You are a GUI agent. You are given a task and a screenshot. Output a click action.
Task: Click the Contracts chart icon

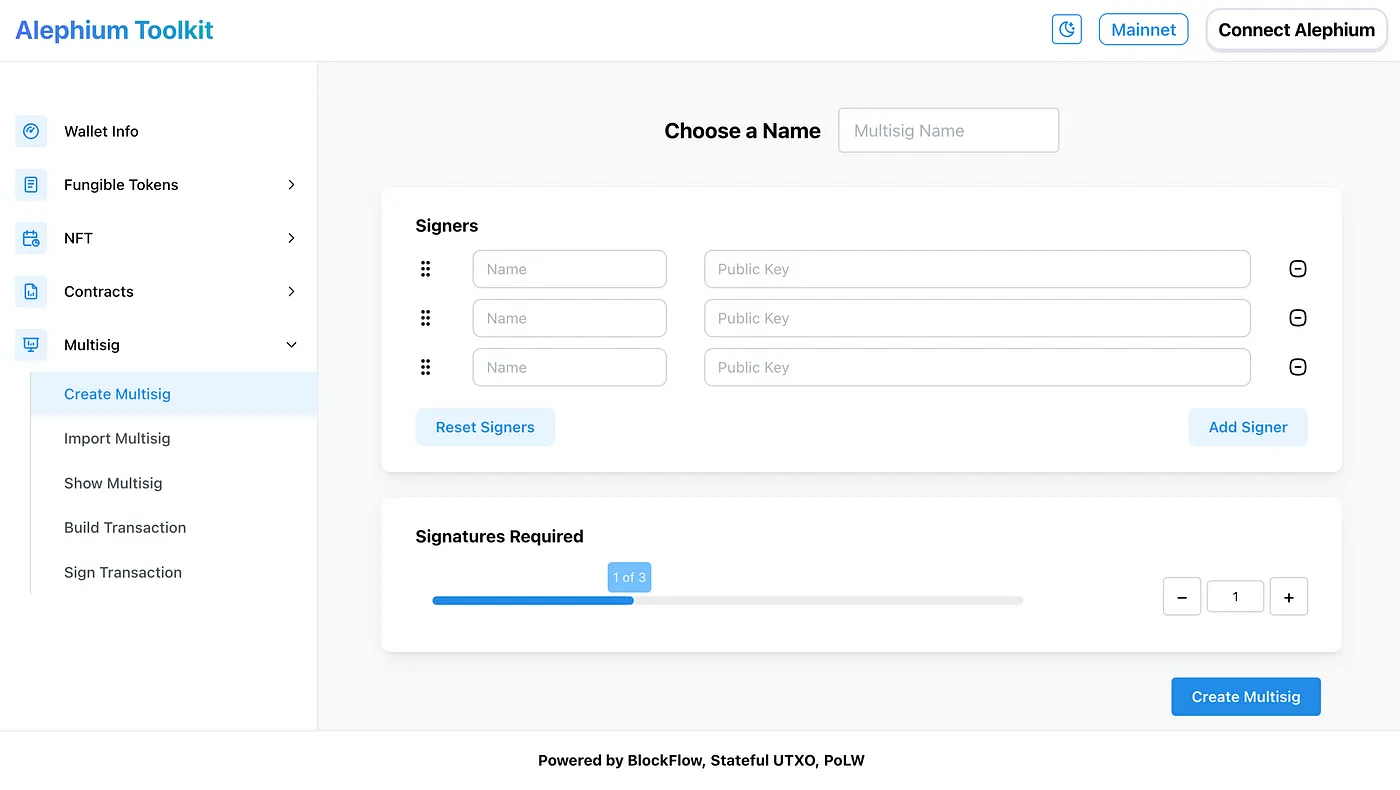click(x=31, y=292)
